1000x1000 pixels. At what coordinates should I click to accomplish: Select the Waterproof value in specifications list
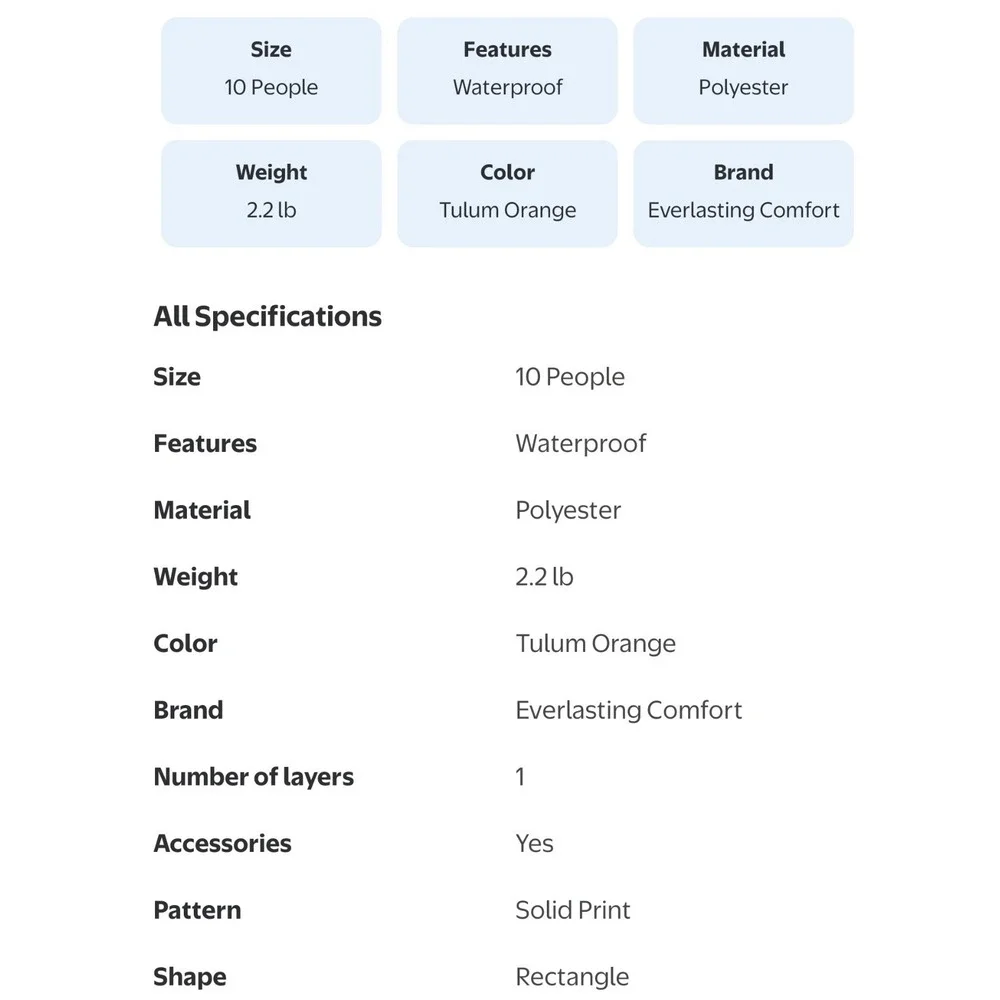(x=580, y=443)
